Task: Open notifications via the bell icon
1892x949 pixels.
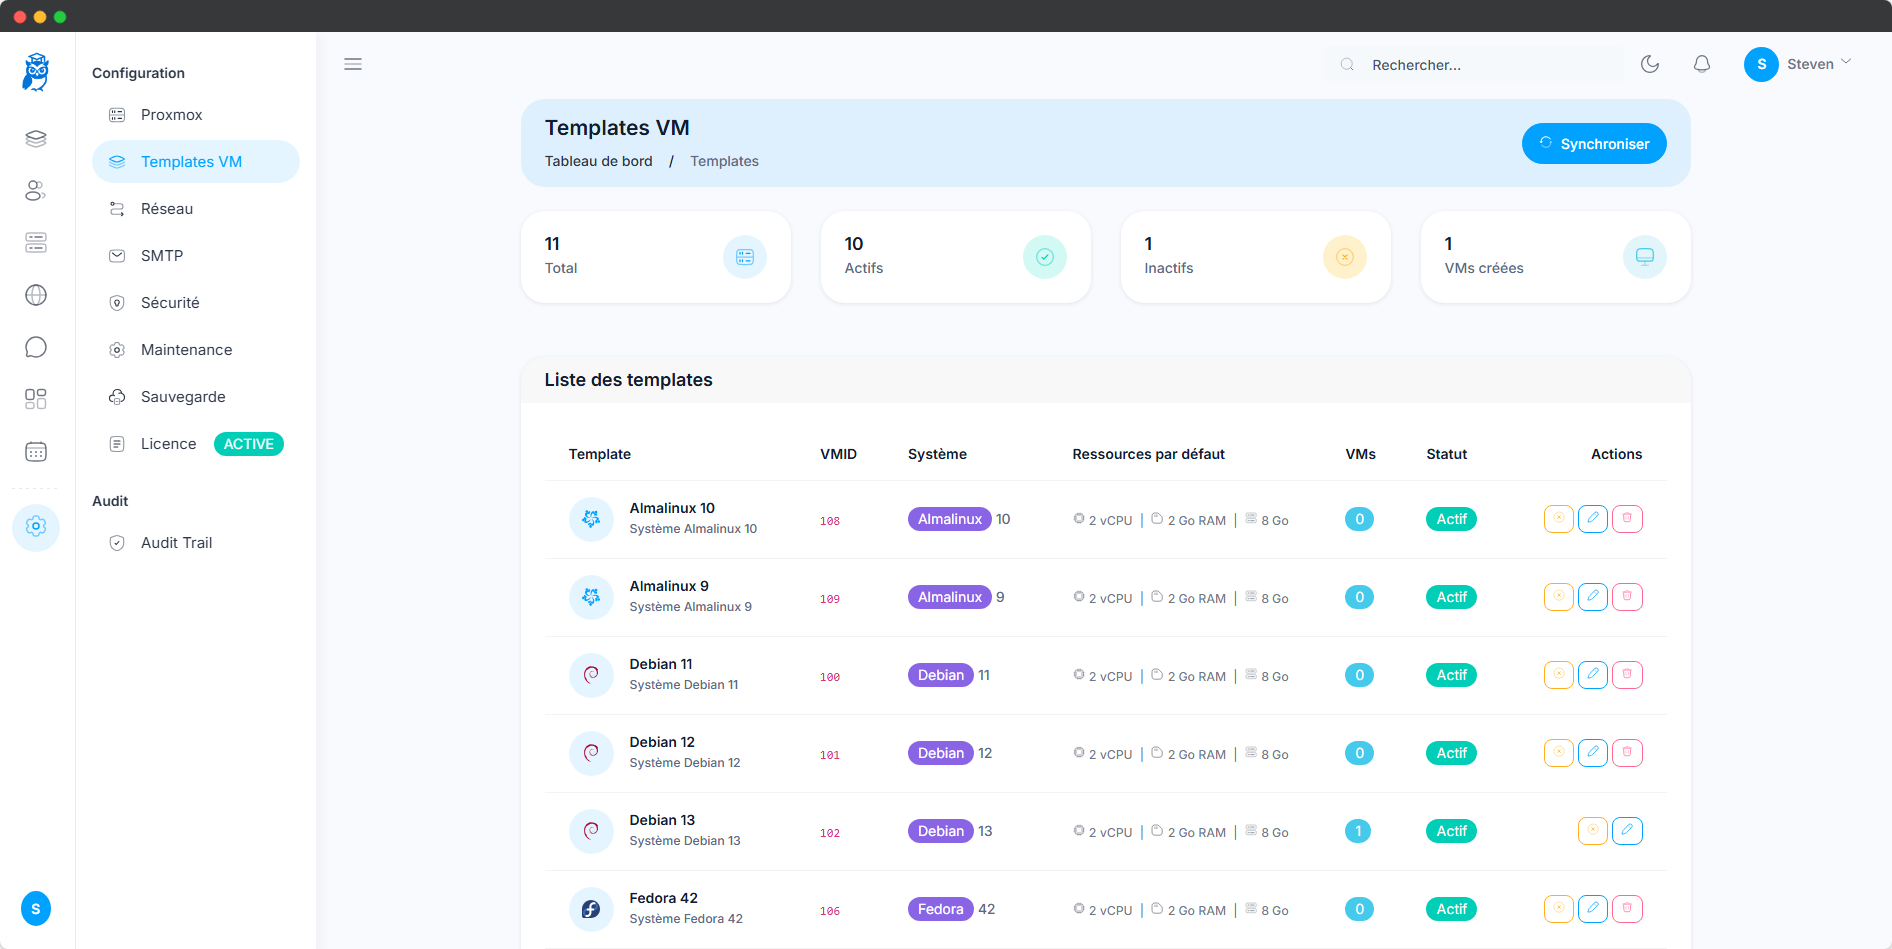Action: 1702,64
